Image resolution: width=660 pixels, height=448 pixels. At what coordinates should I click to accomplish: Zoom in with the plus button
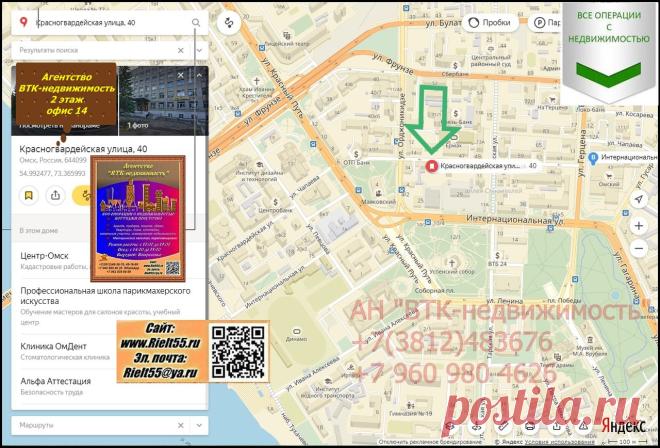pyautogui.click(x=639, y=226)
